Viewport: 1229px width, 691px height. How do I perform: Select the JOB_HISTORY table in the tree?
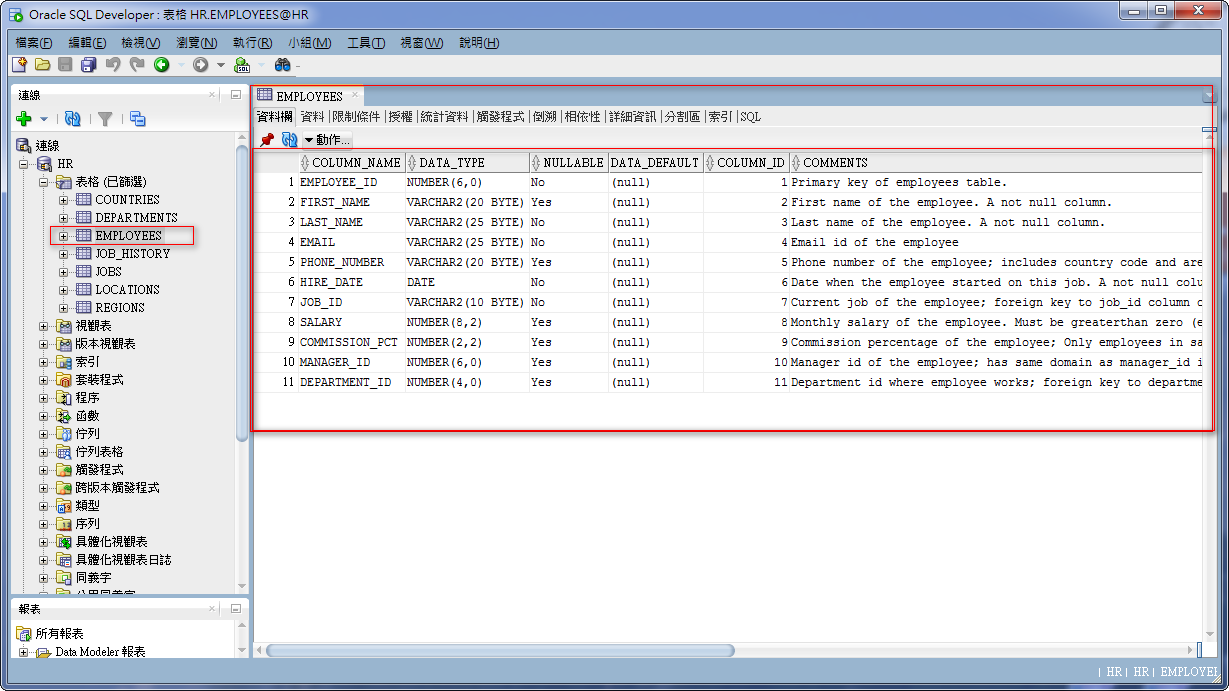click(x=132, y=254)
